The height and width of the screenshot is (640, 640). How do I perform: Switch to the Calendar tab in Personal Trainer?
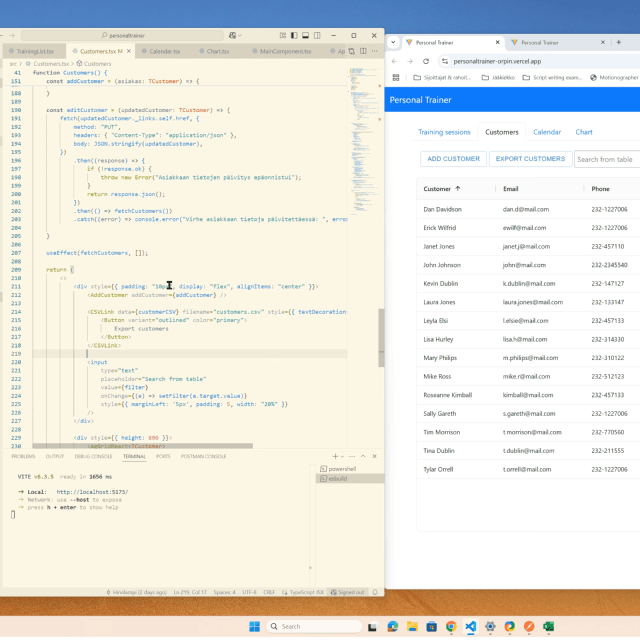546,132
